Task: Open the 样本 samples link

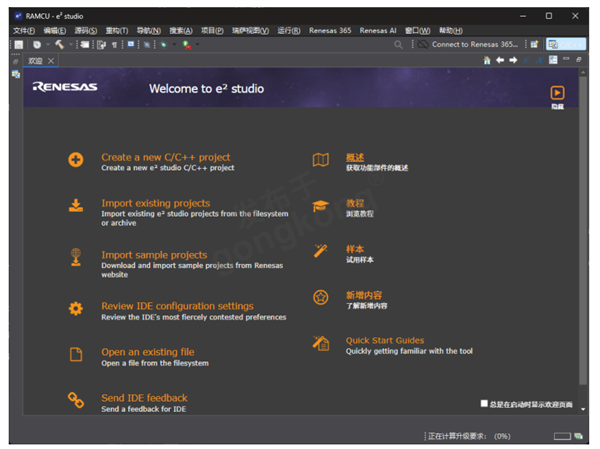Action: (355, 249)
